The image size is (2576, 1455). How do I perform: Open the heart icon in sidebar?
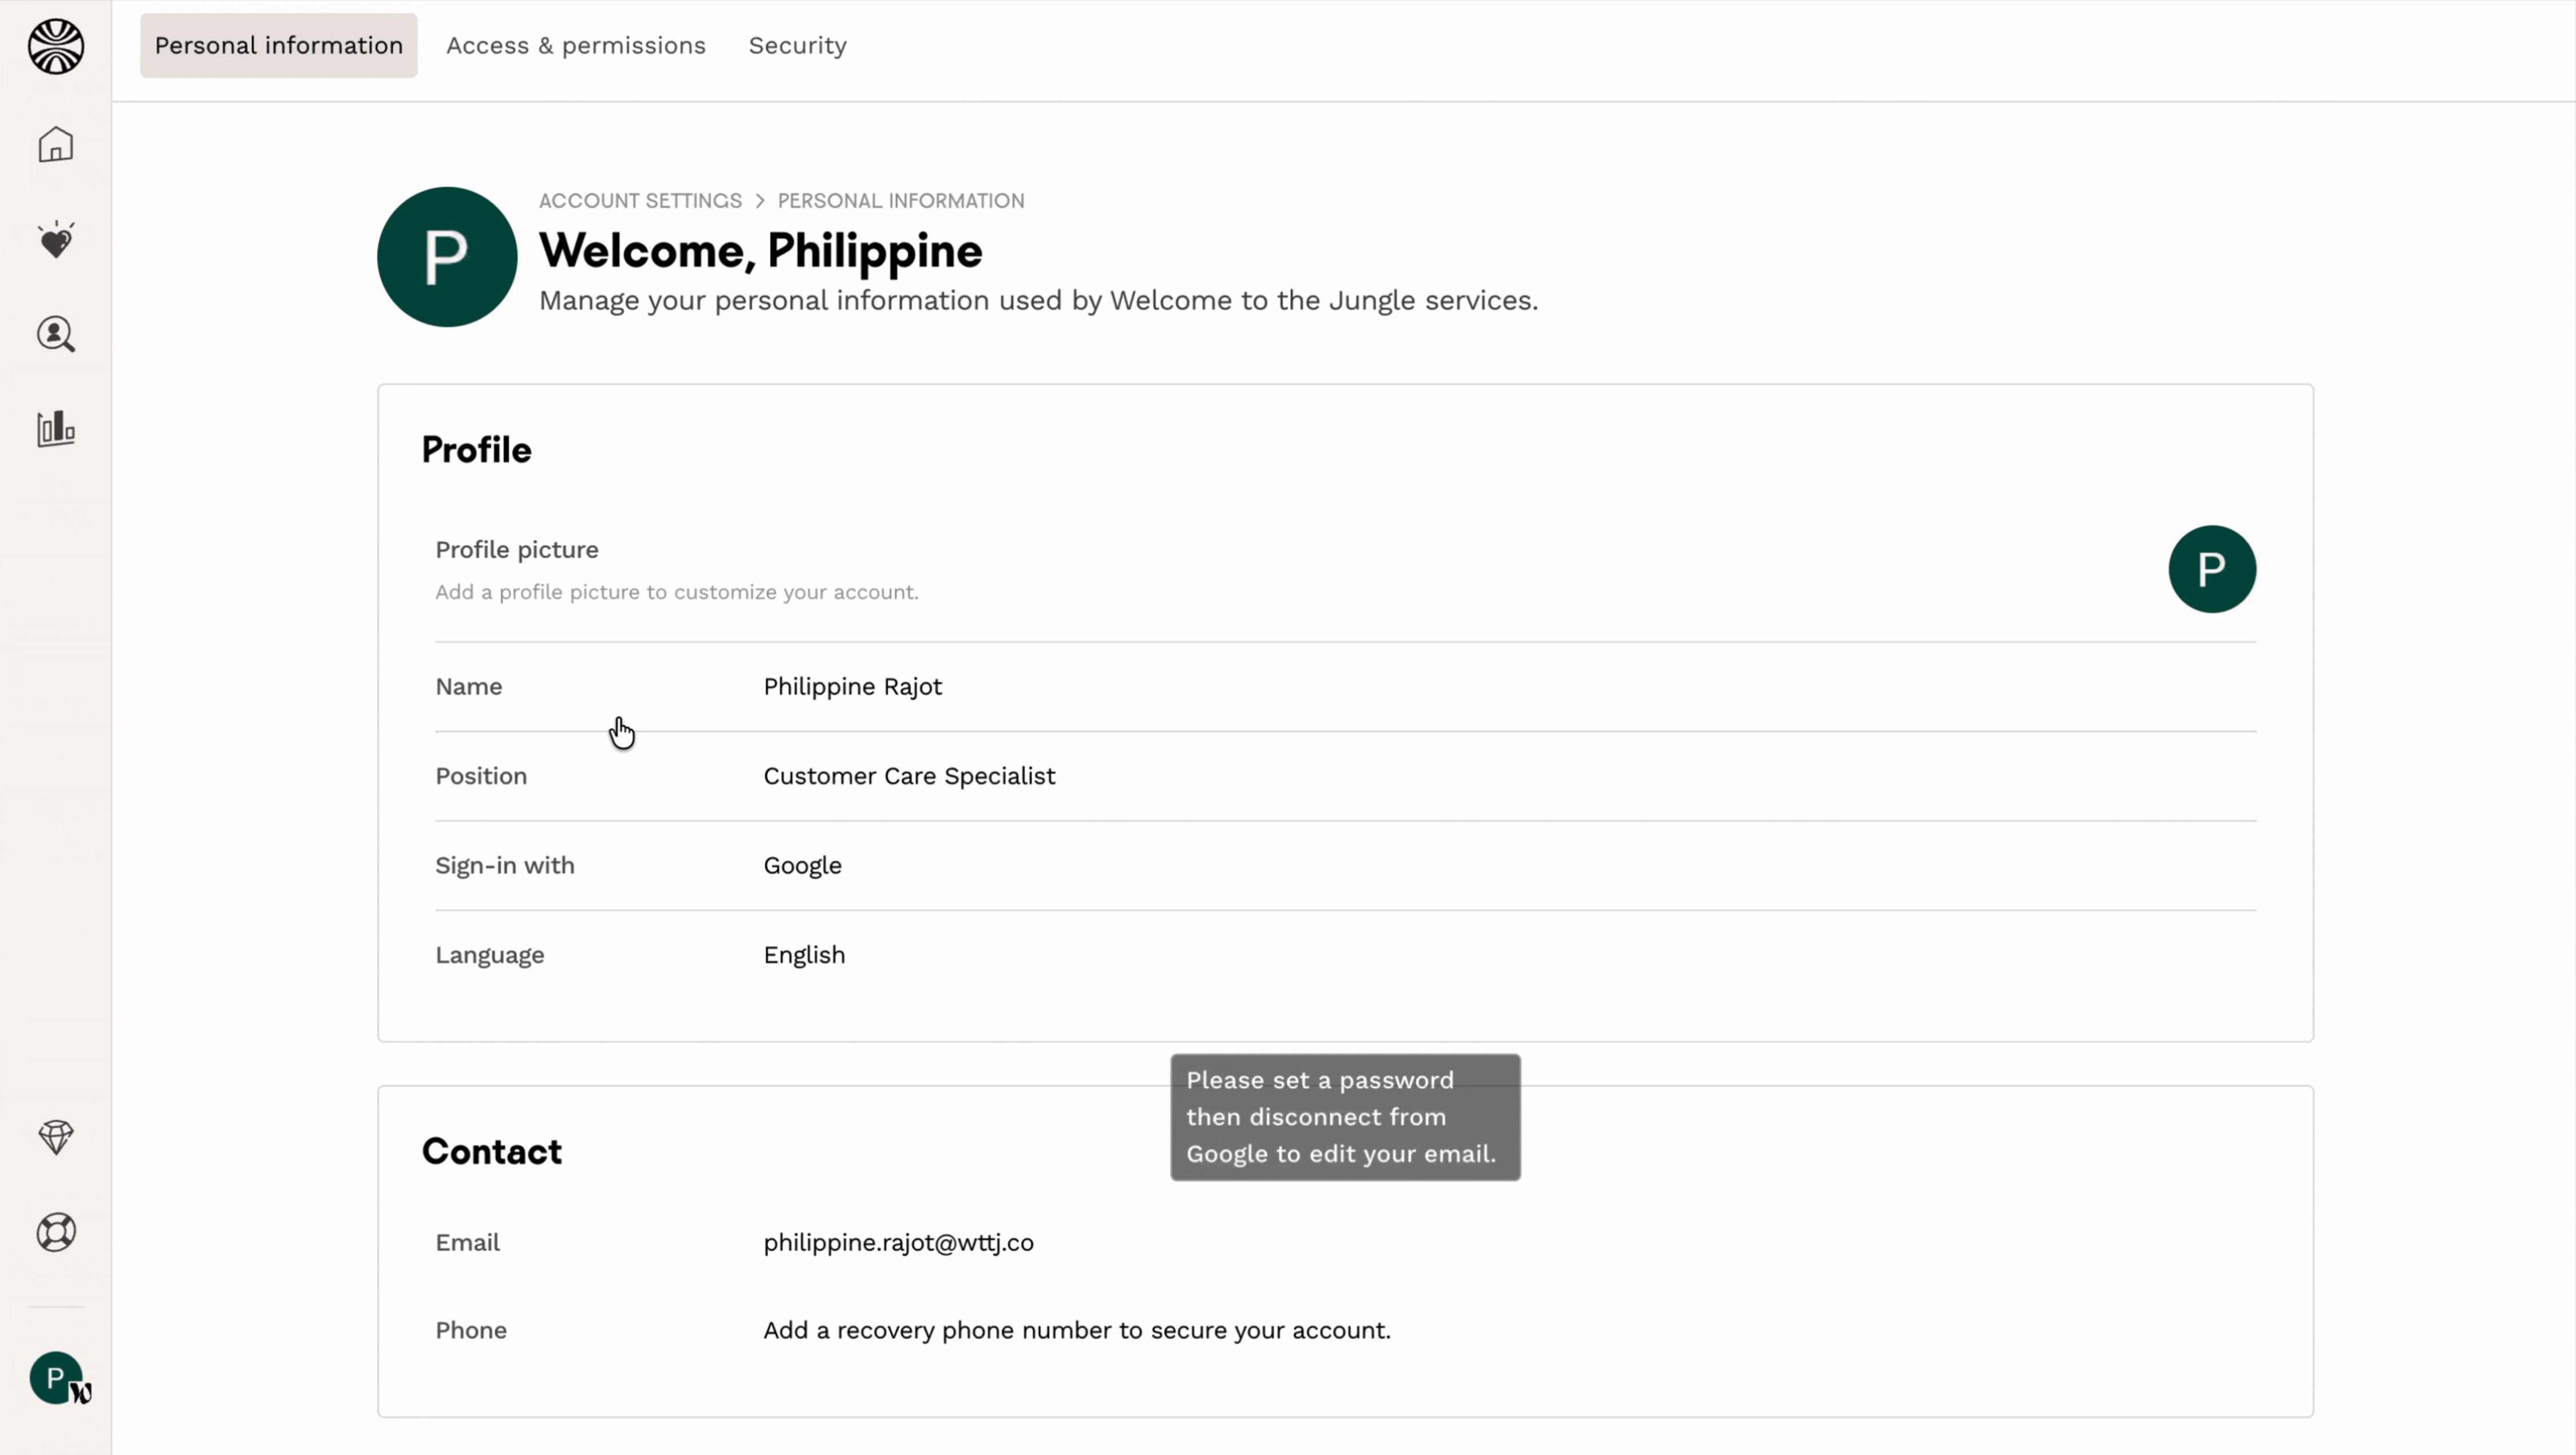pyautogui.click(x=56, y=240)
